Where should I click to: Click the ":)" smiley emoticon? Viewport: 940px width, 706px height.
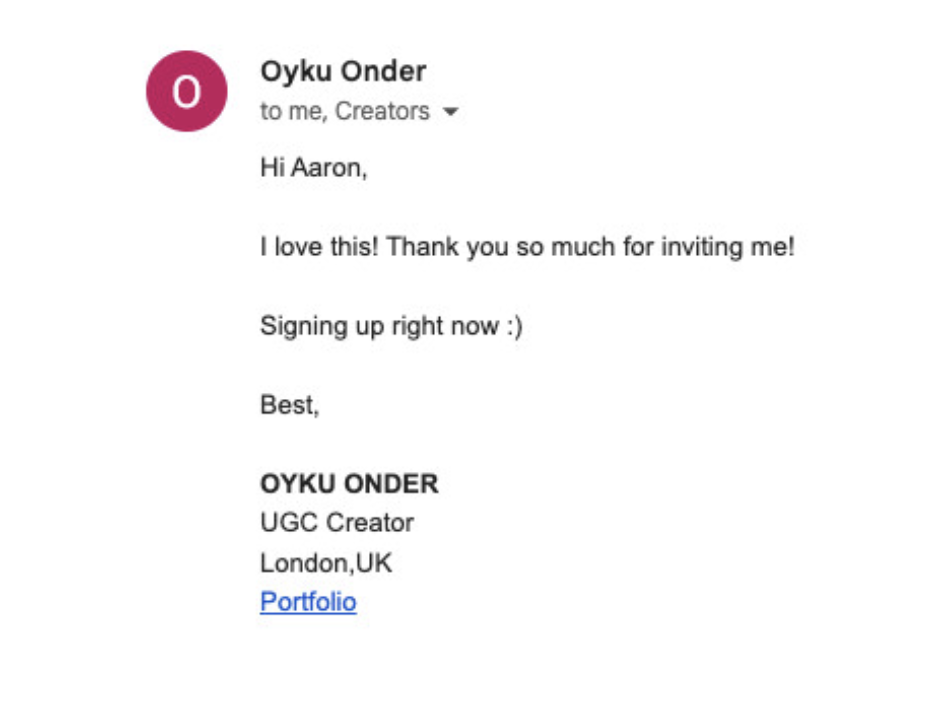(511, 326)
